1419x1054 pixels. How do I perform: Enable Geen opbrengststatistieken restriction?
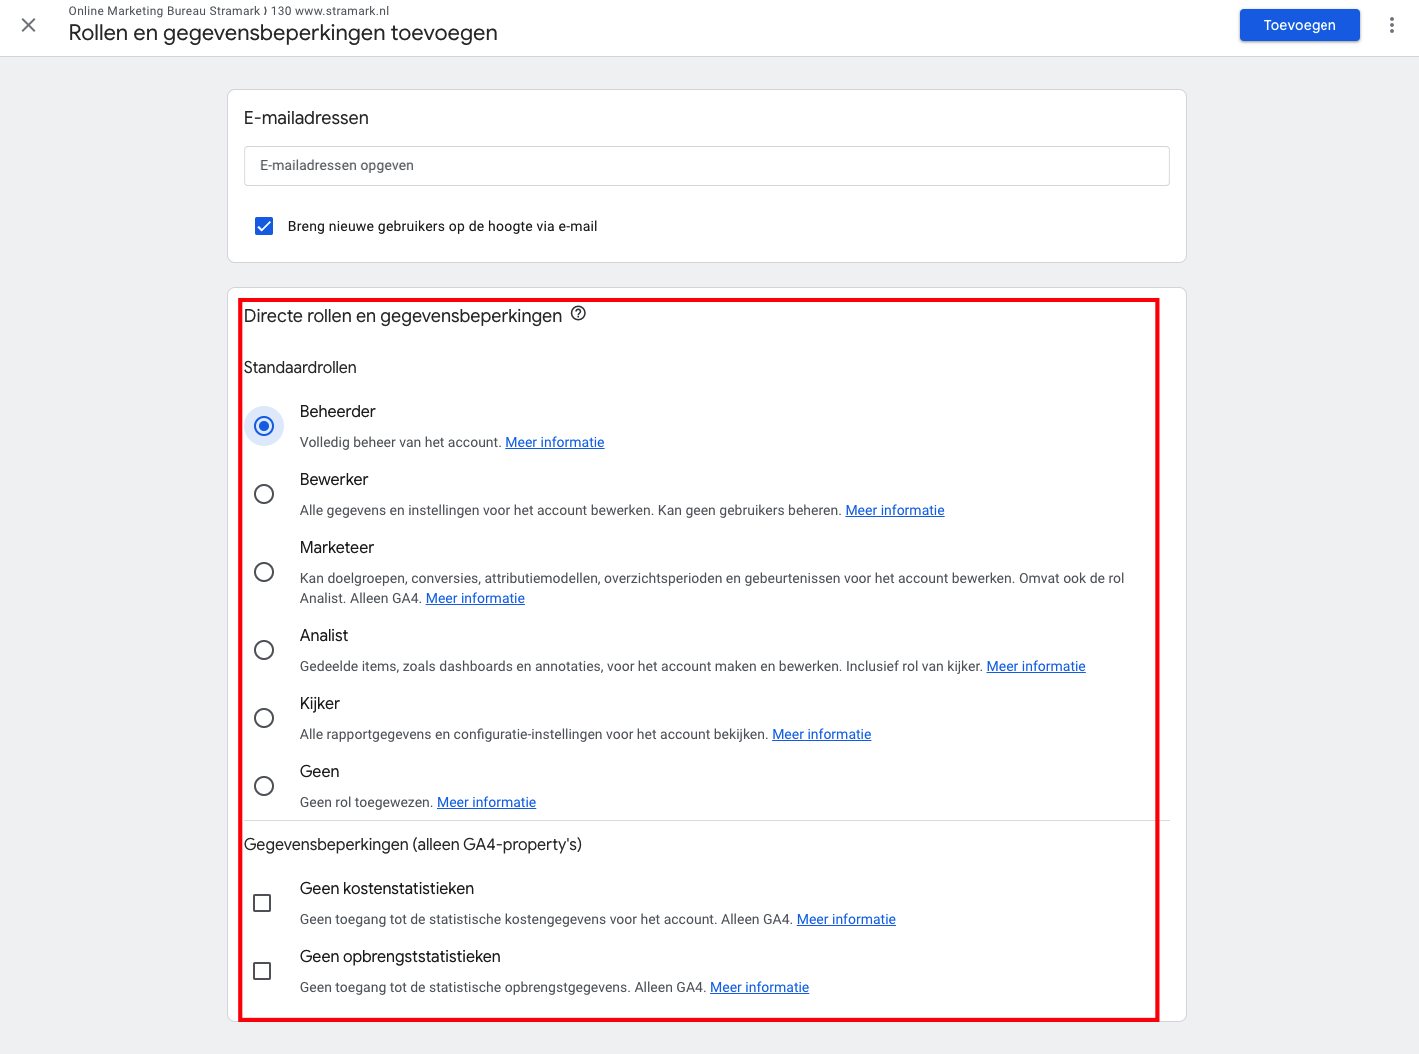tap(262, 971)
